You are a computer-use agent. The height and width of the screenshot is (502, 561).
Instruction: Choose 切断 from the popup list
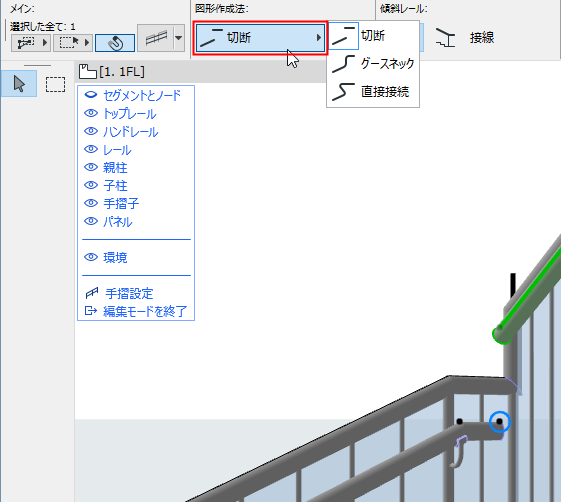click(x=373, y=35)
